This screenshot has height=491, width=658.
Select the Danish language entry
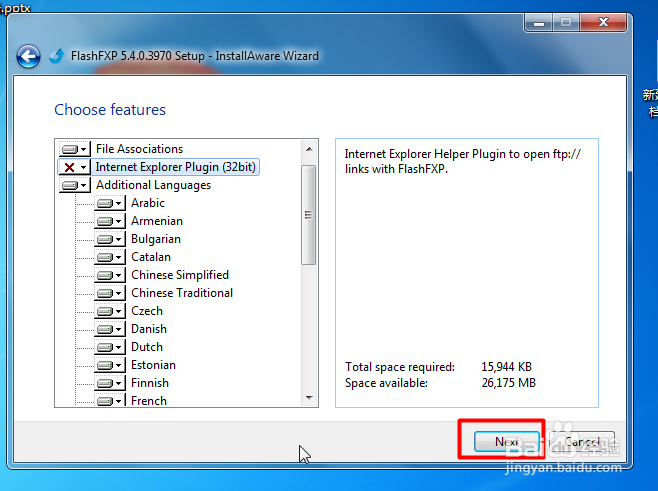(x=149, y=329)
